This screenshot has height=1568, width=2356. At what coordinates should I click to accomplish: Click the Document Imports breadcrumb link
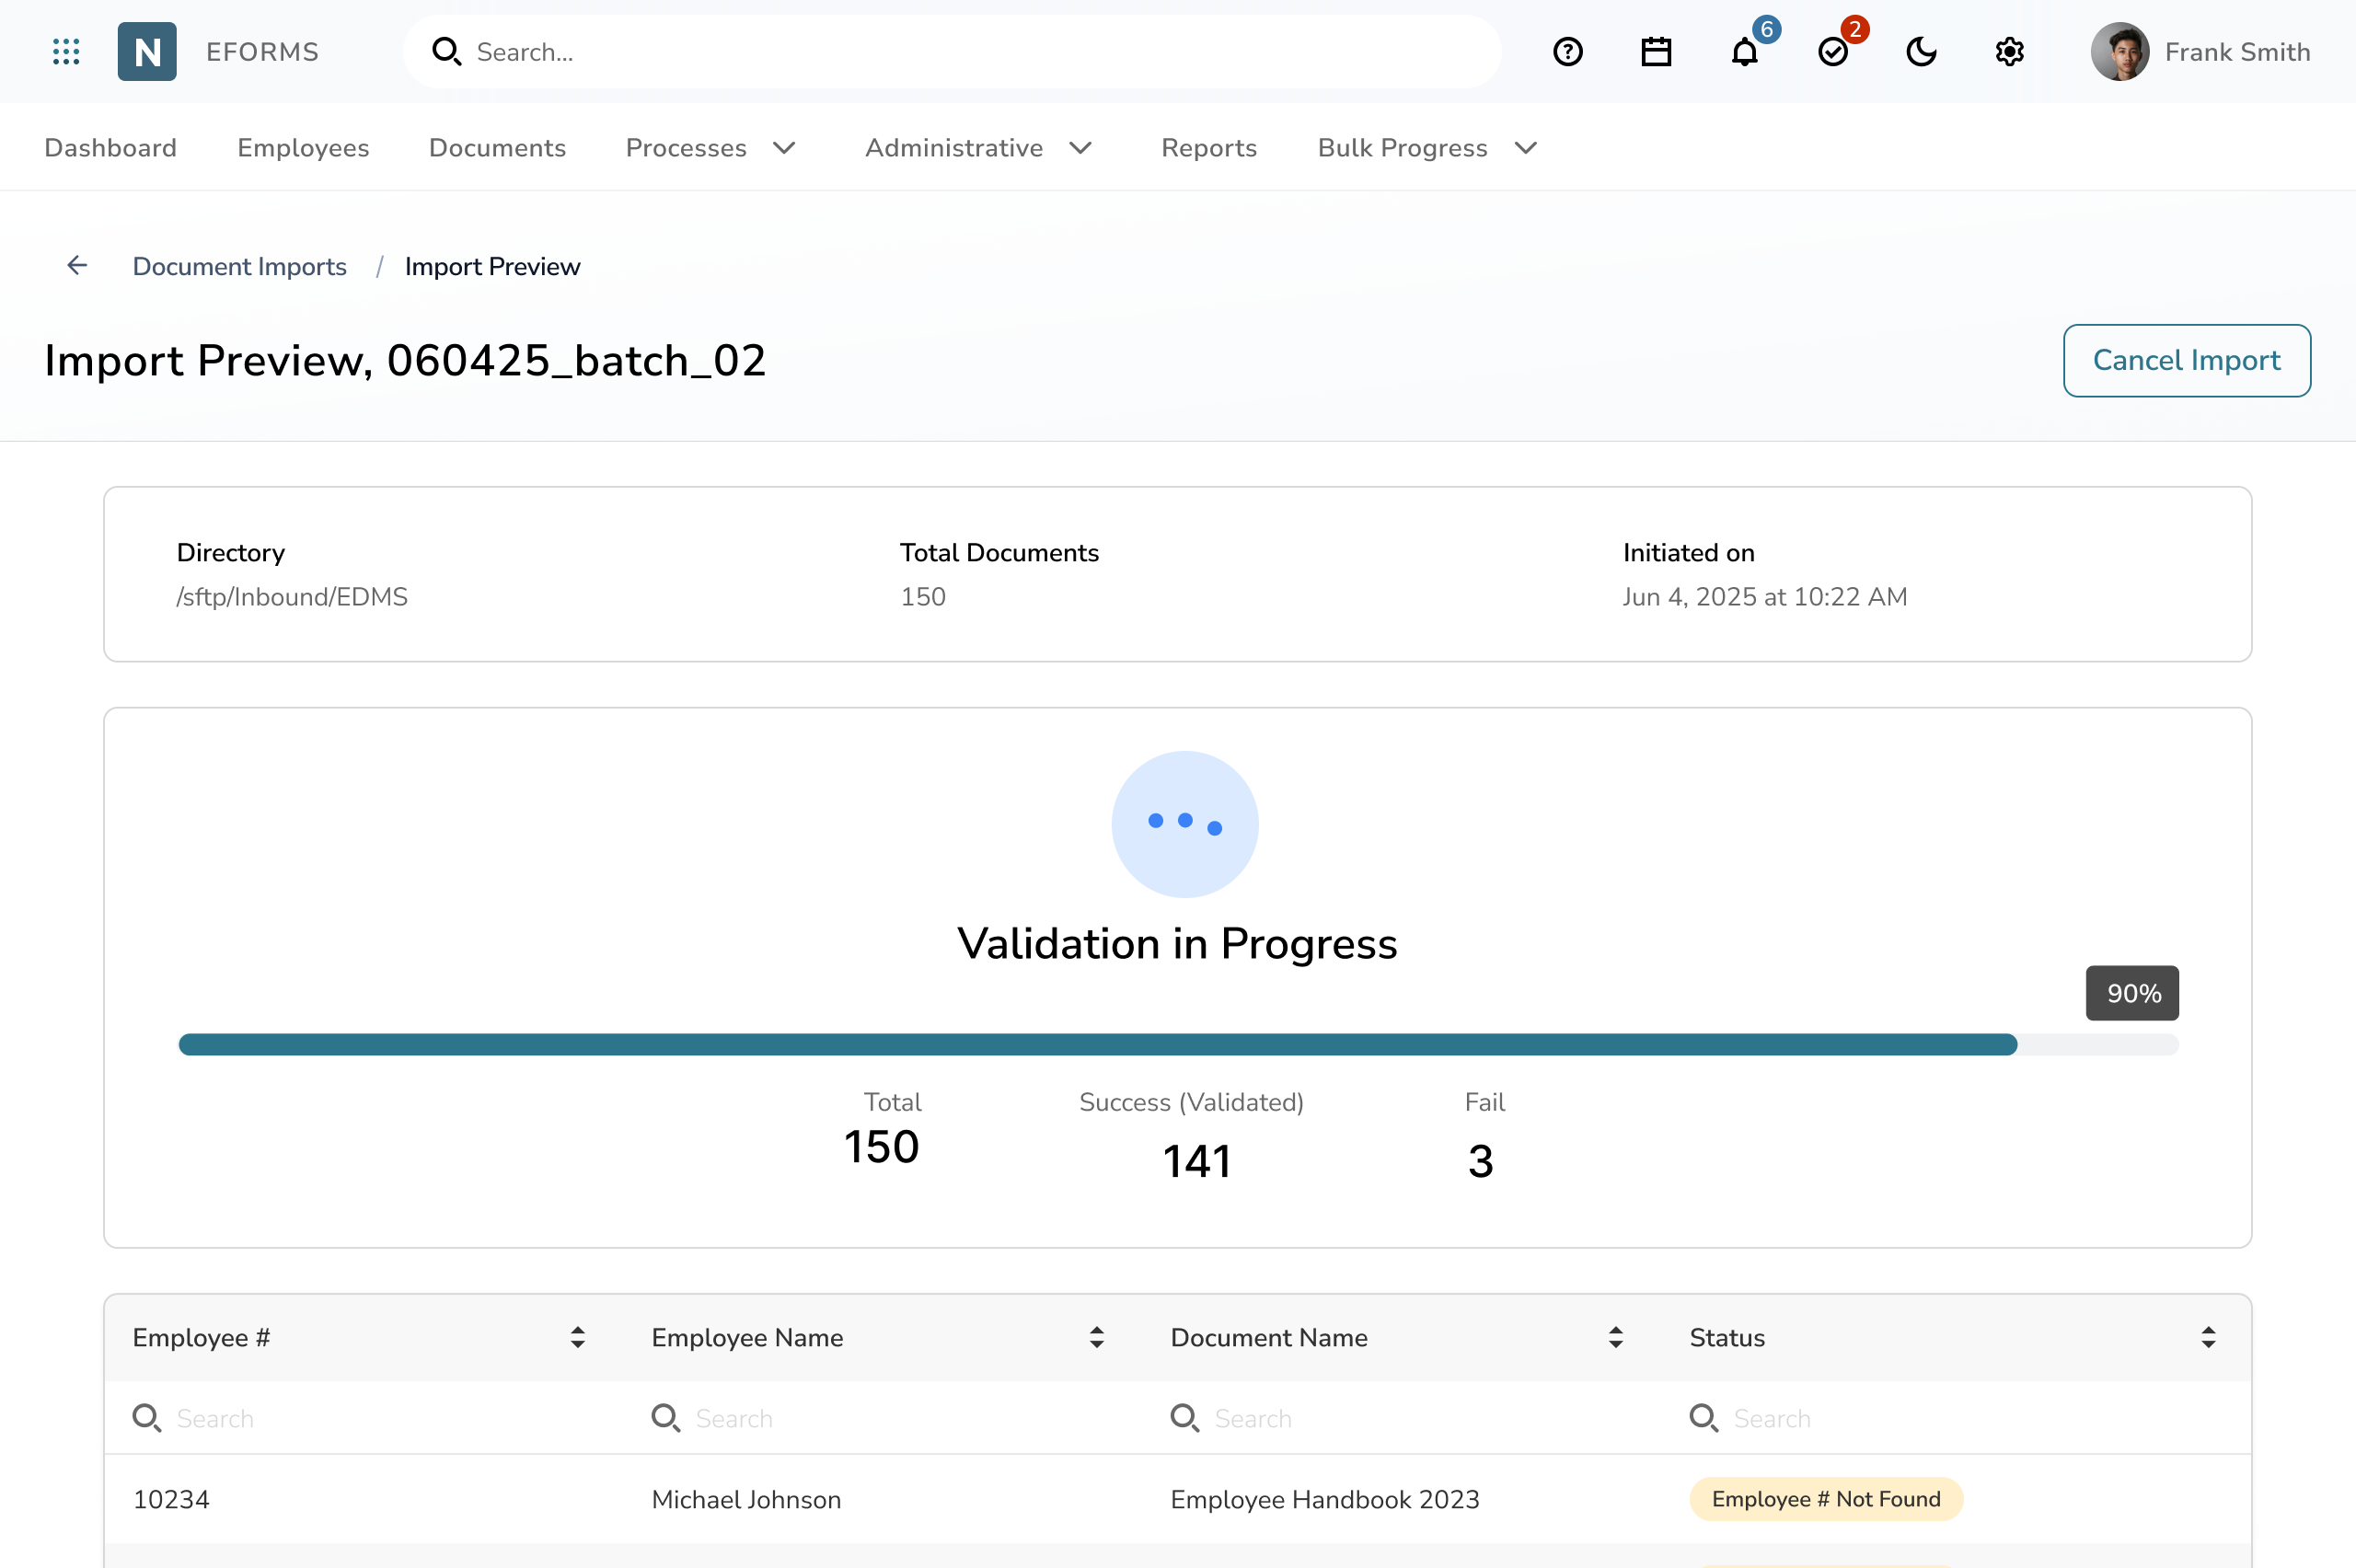click(239, 266)
